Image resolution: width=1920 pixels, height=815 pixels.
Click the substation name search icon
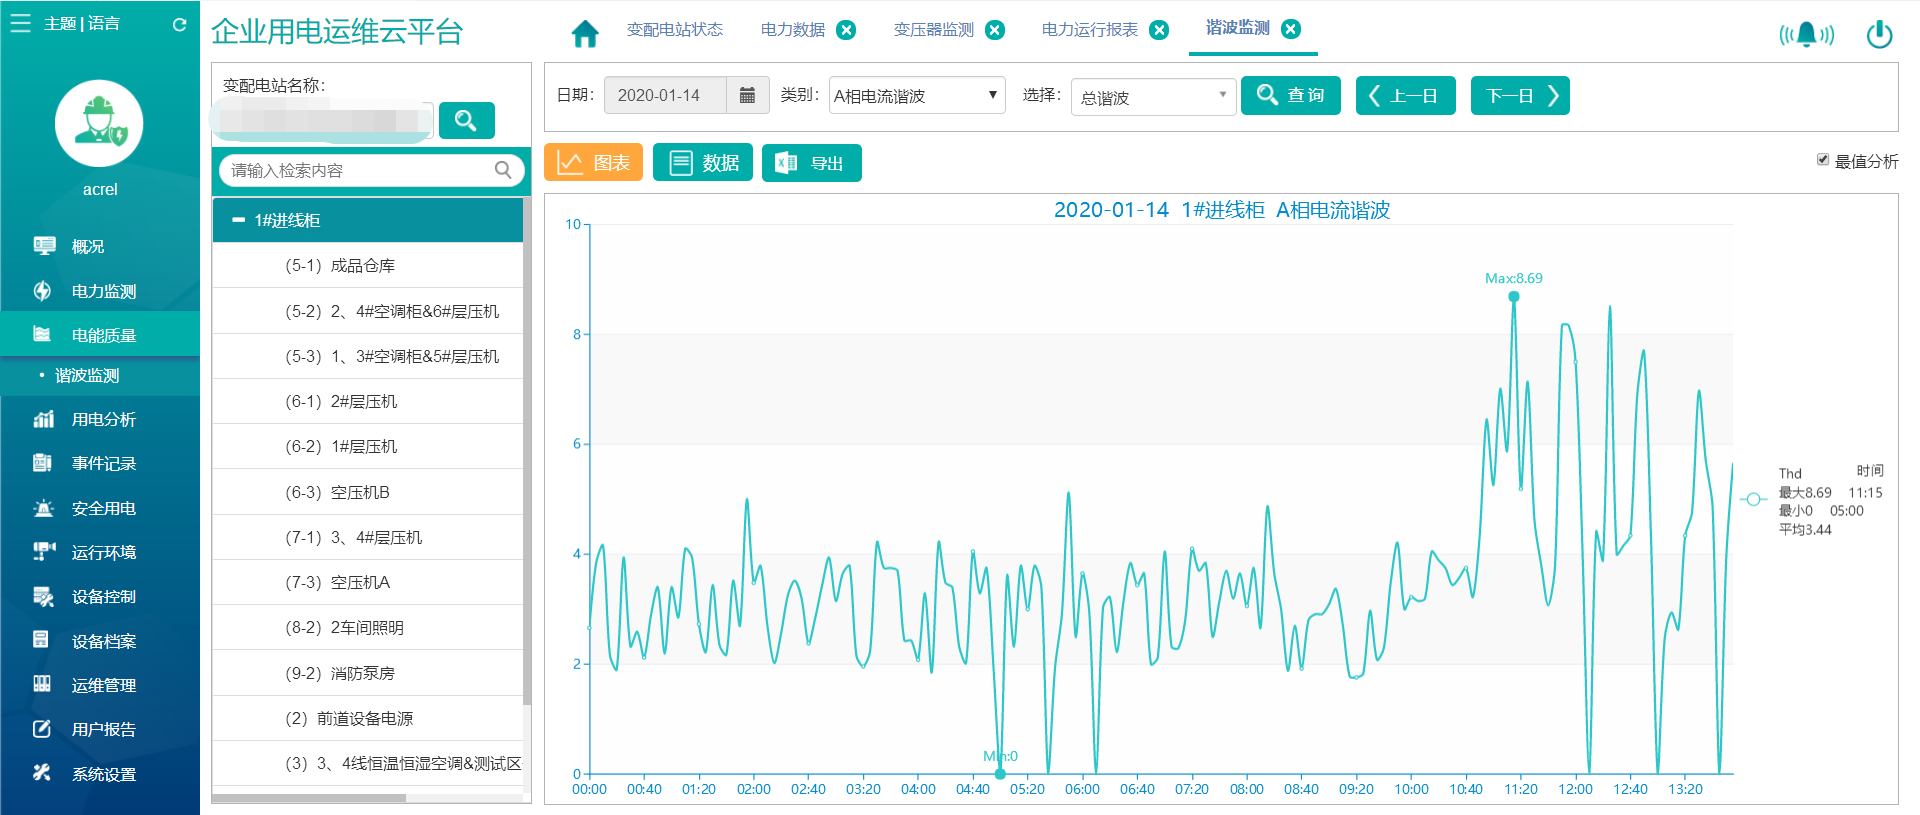coord(466,121)
